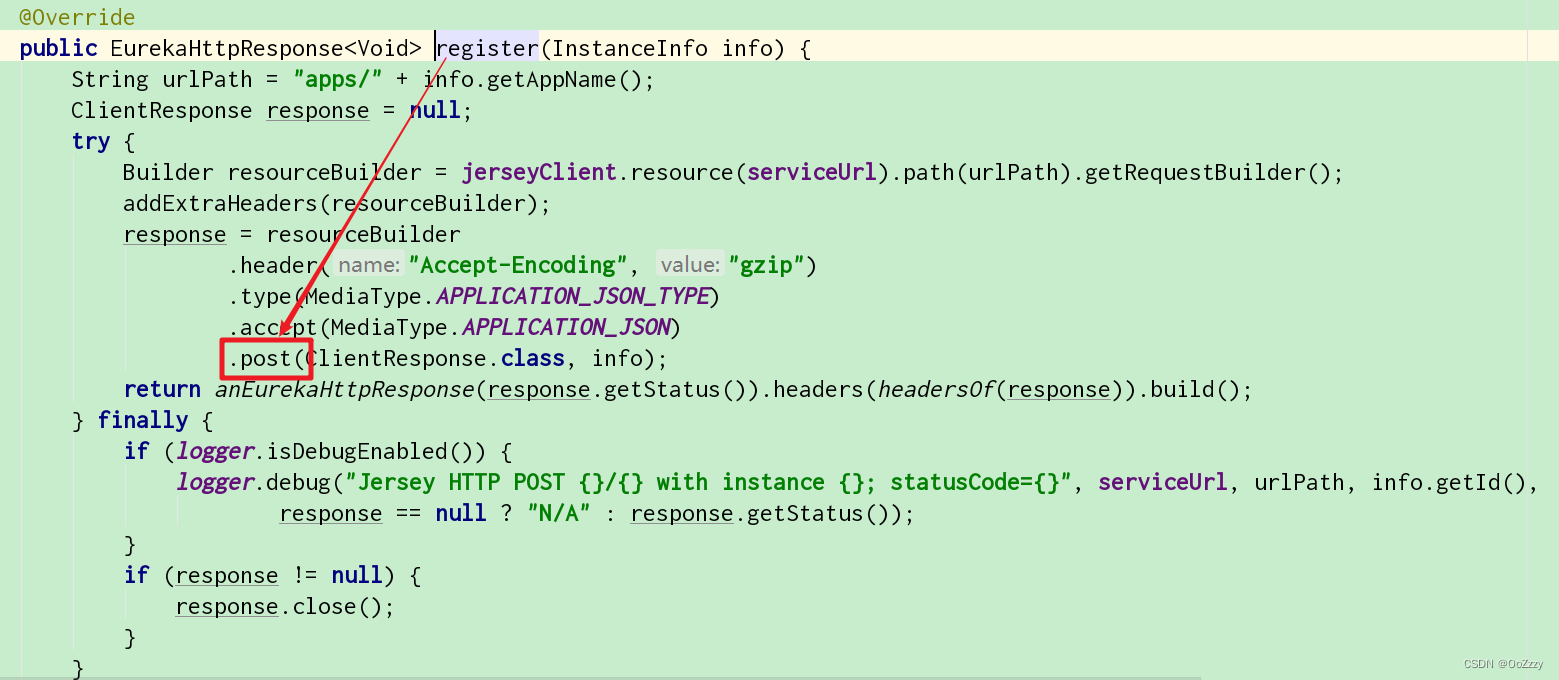Image resolution: width=1559 pixels, height=680 pixels.
Task: Click the .type method call
Action: tap(260, 296)
